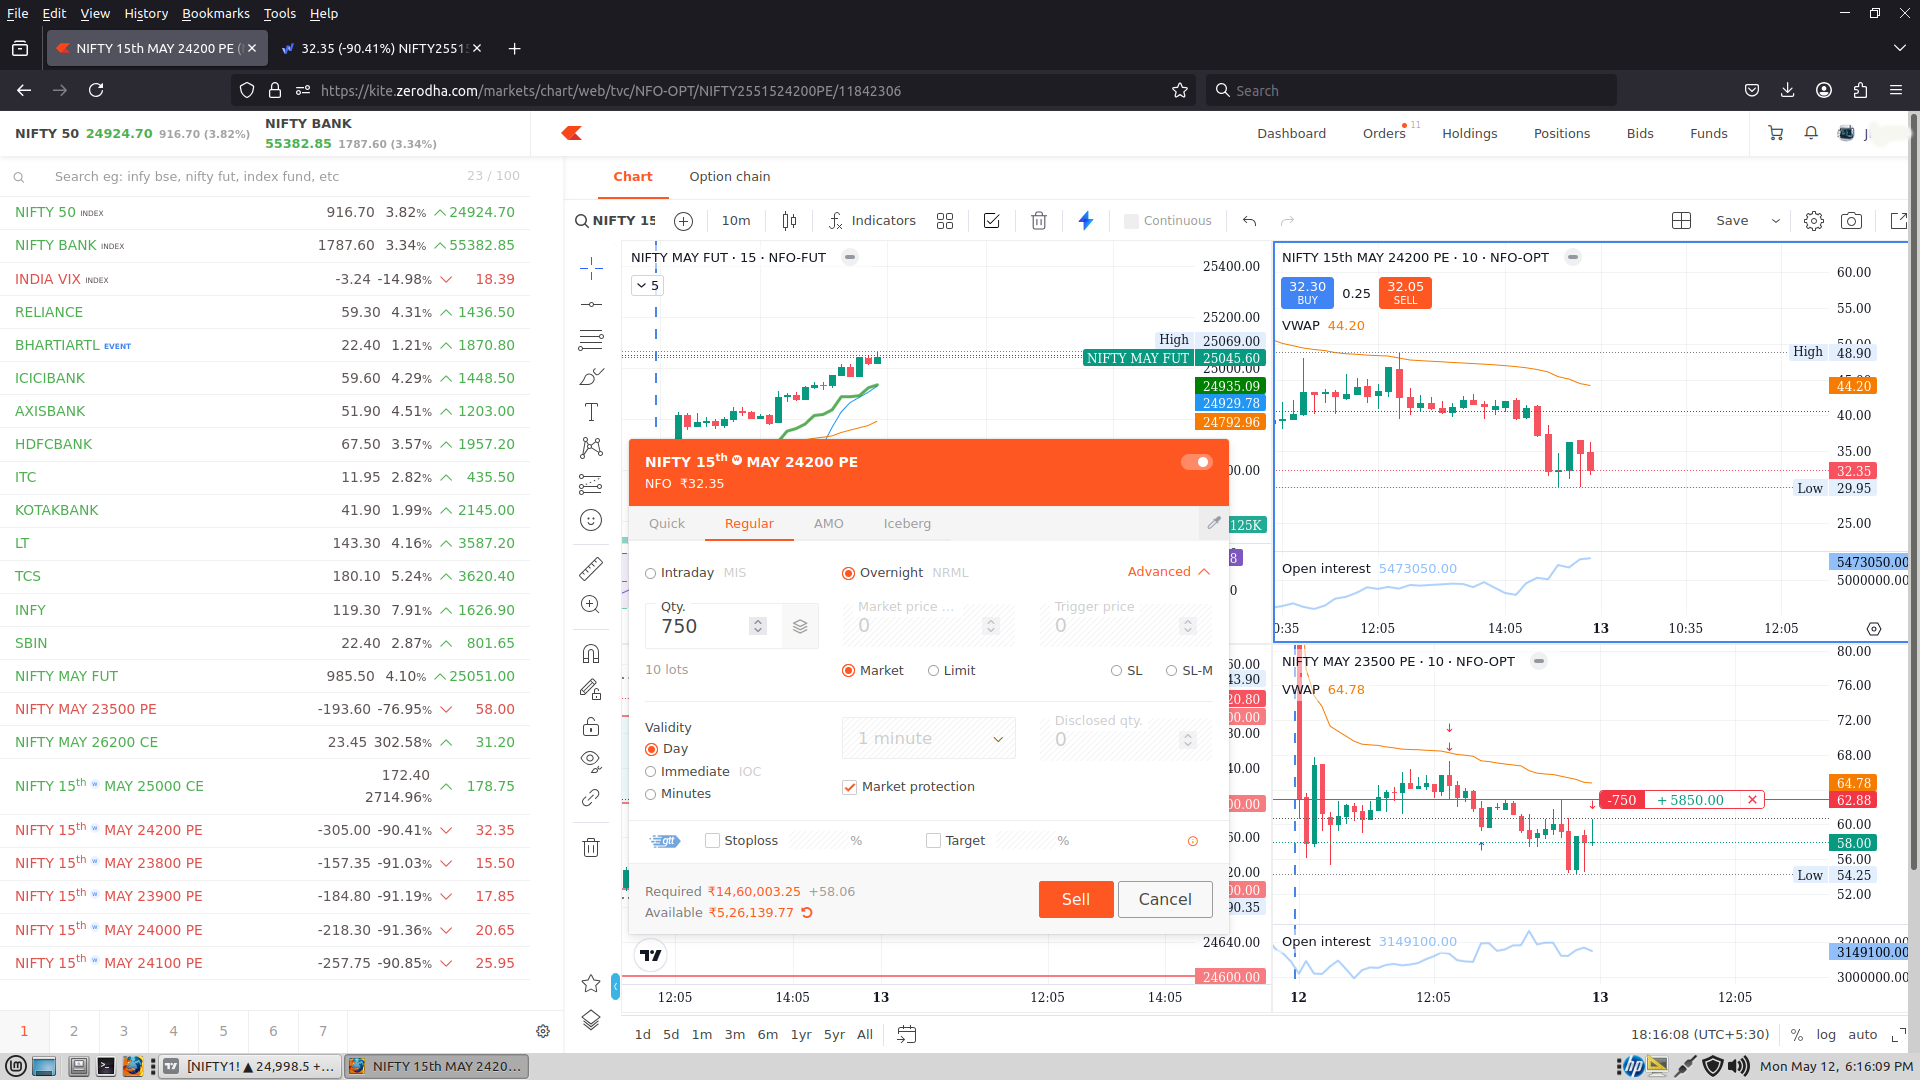Switch to the AMO order tab
Viewport: 1920px width, 1080px height.
[x=829, y=524]
